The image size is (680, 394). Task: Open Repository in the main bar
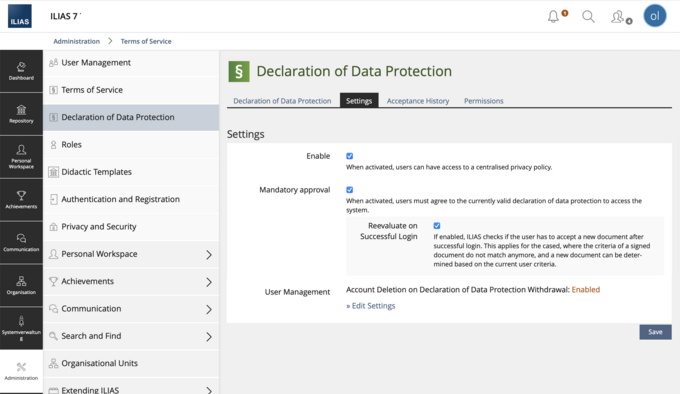pyautogui.click(x=21, y=114)
